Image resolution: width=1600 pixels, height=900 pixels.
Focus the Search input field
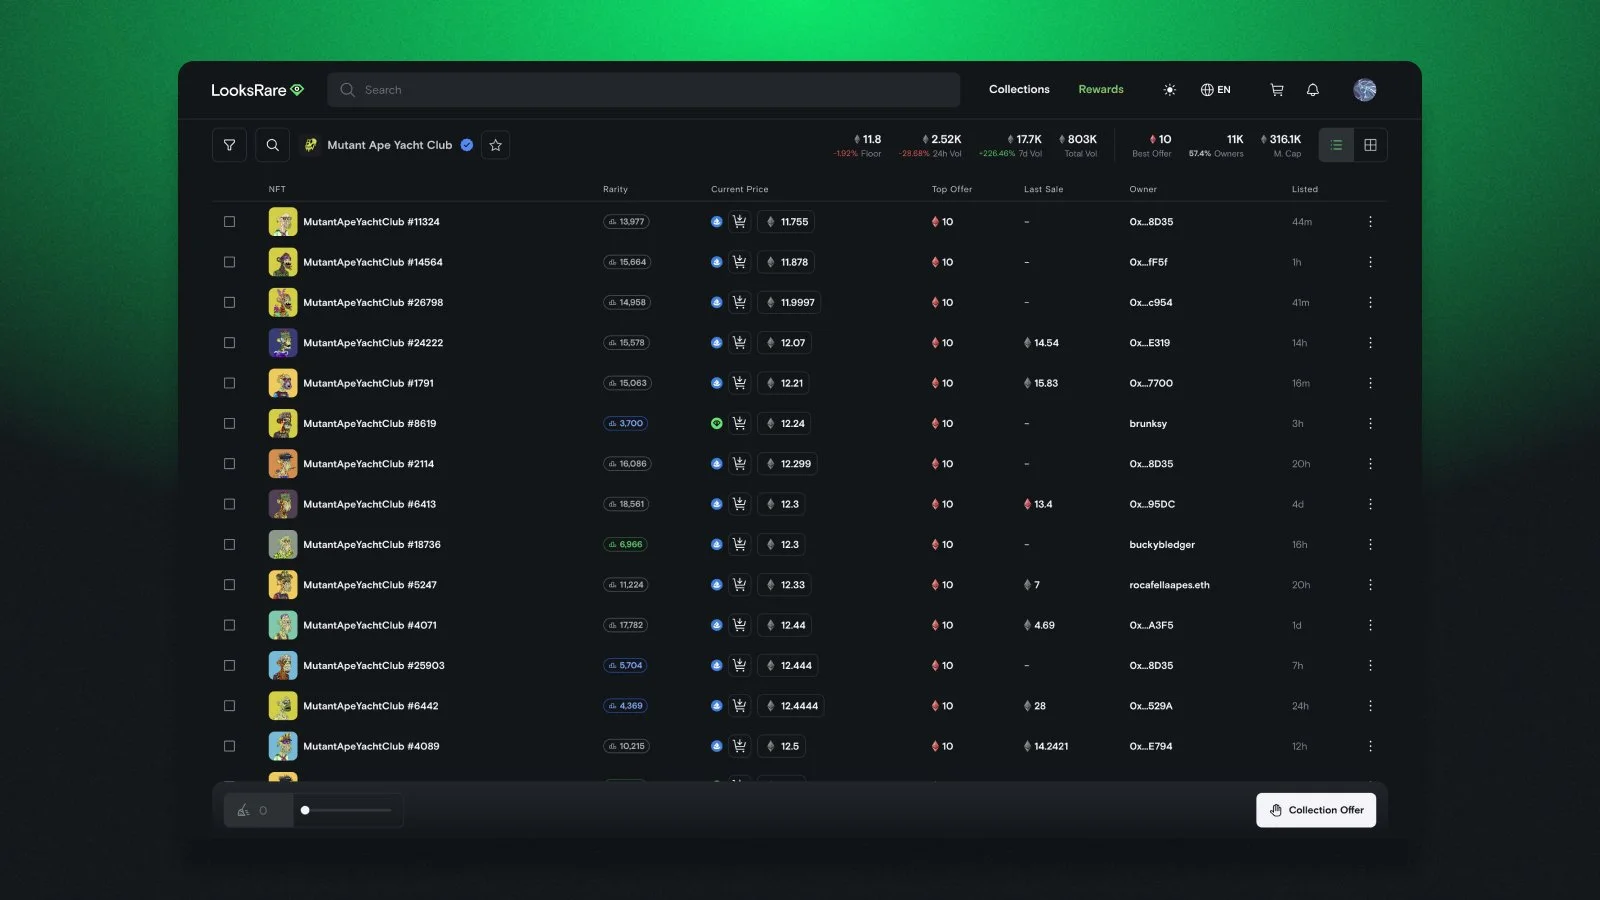(x=643, y=90)
